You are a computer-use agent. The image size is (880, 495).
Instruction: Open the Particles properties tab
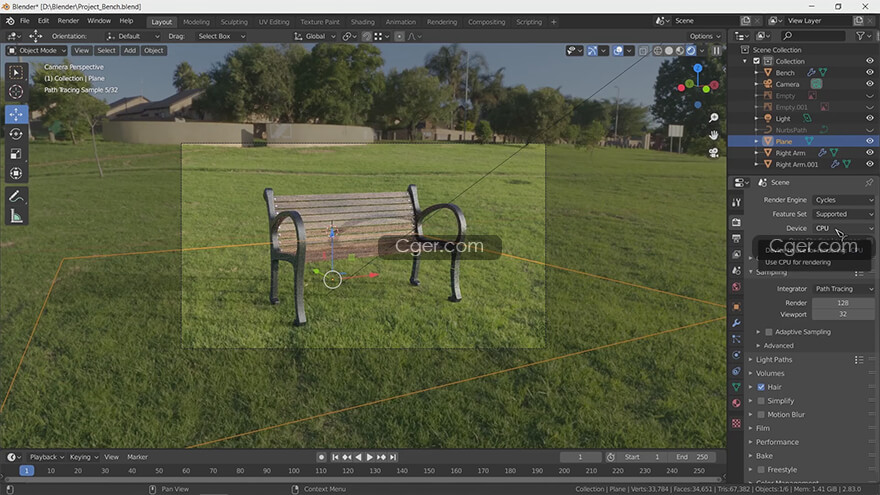(x=736, y=339)
